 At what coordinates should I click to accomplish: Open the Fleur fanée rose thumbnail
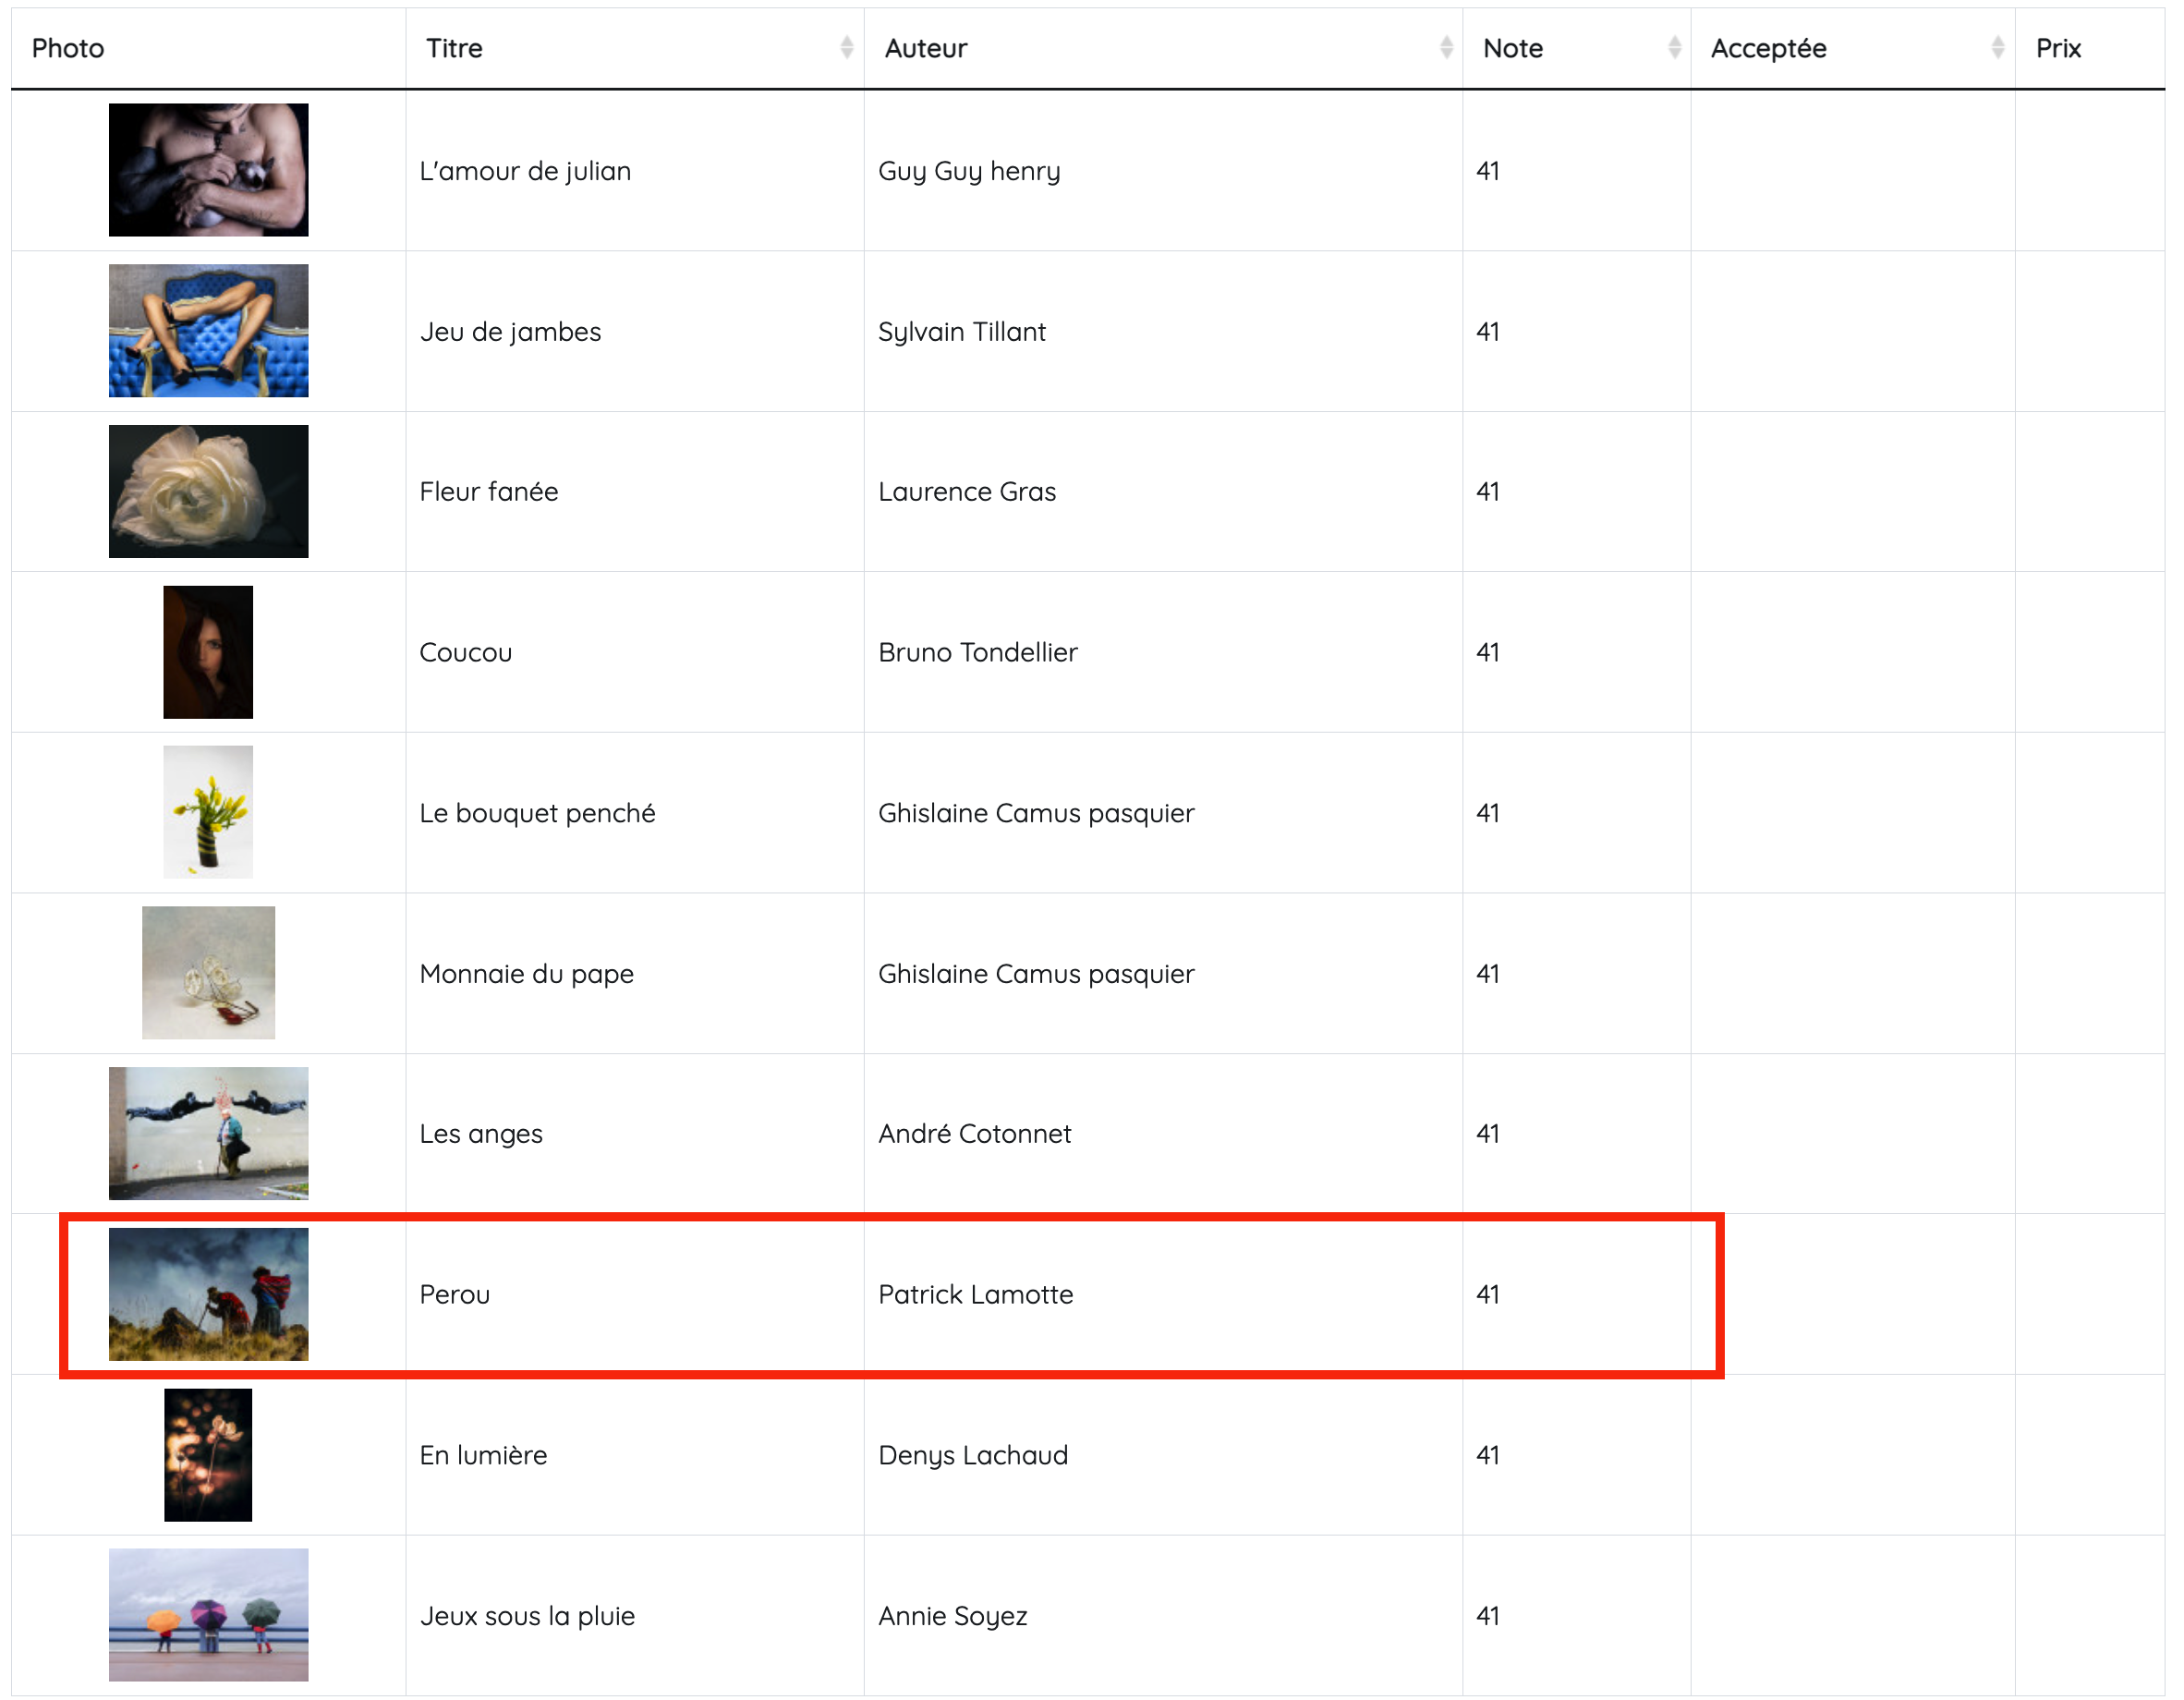pyautogui.click(x=208, y=491)
